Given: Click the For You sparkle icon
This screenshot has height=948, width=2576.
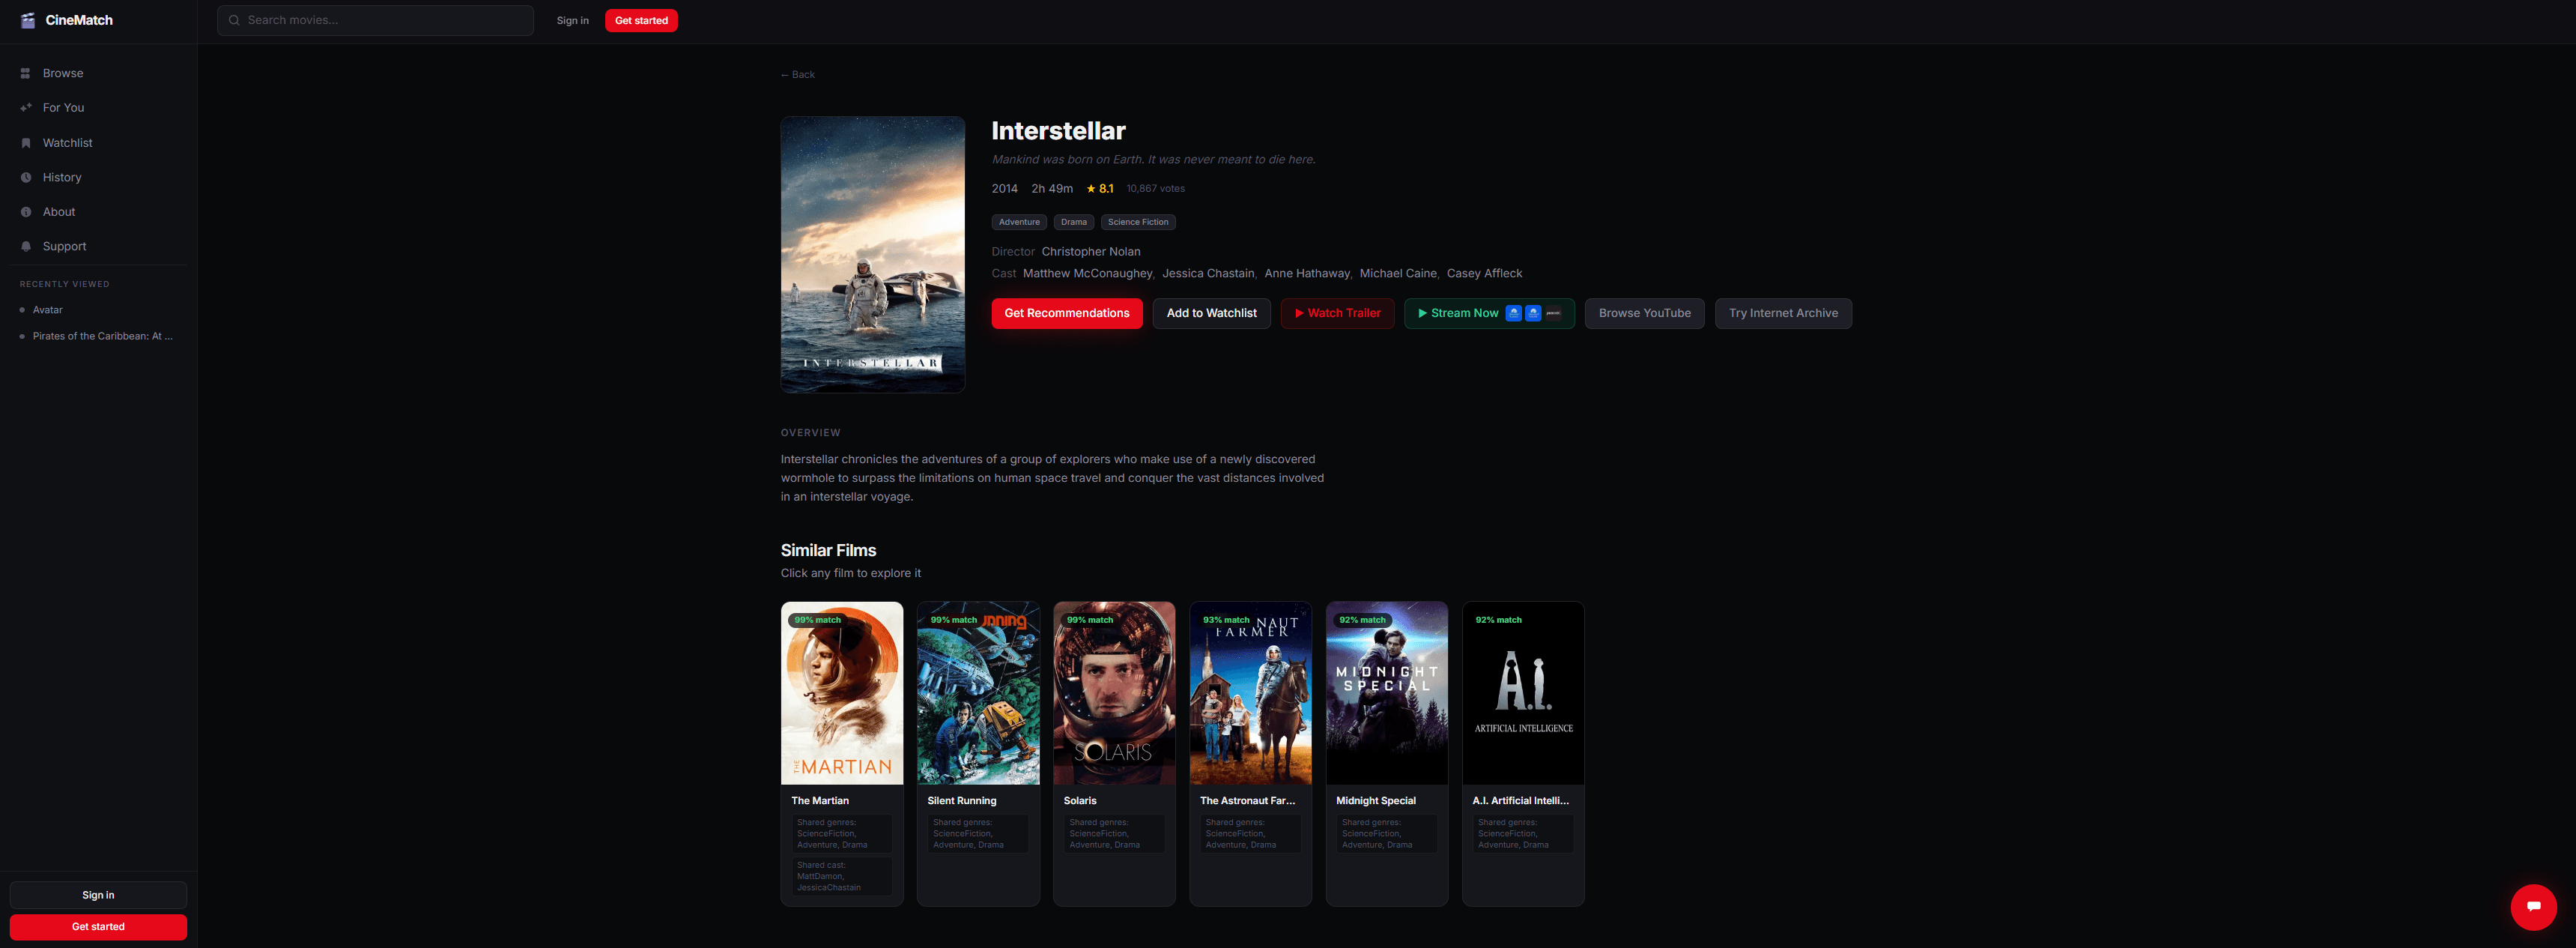Looking at the screenshot, I should (x=26, y=108).
